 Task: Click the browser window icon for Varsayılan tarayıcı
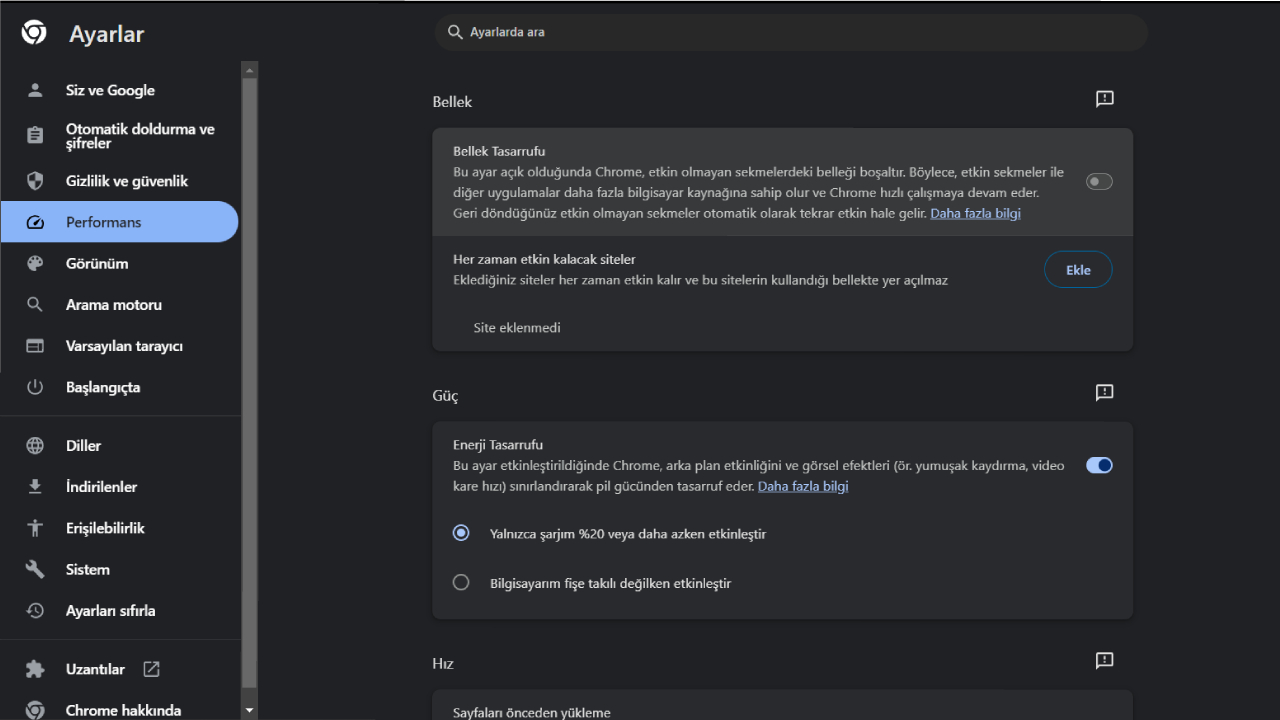coord(35,346)
